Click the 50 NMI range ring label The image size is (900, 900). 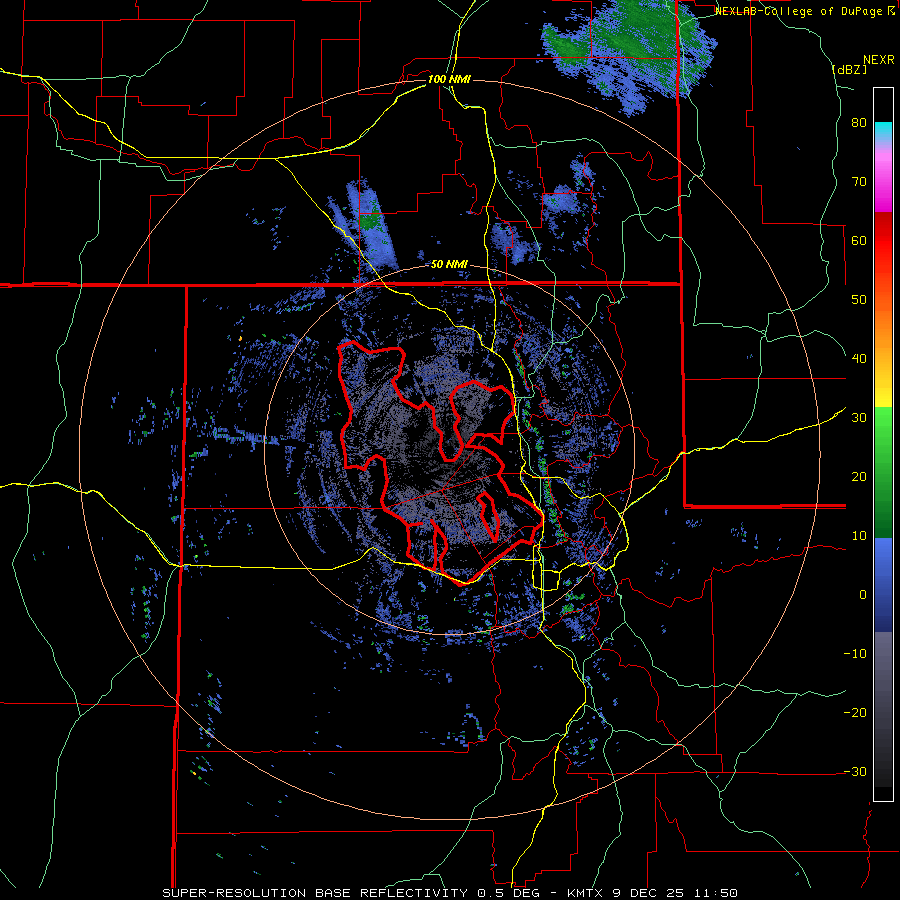coord(449,265)
